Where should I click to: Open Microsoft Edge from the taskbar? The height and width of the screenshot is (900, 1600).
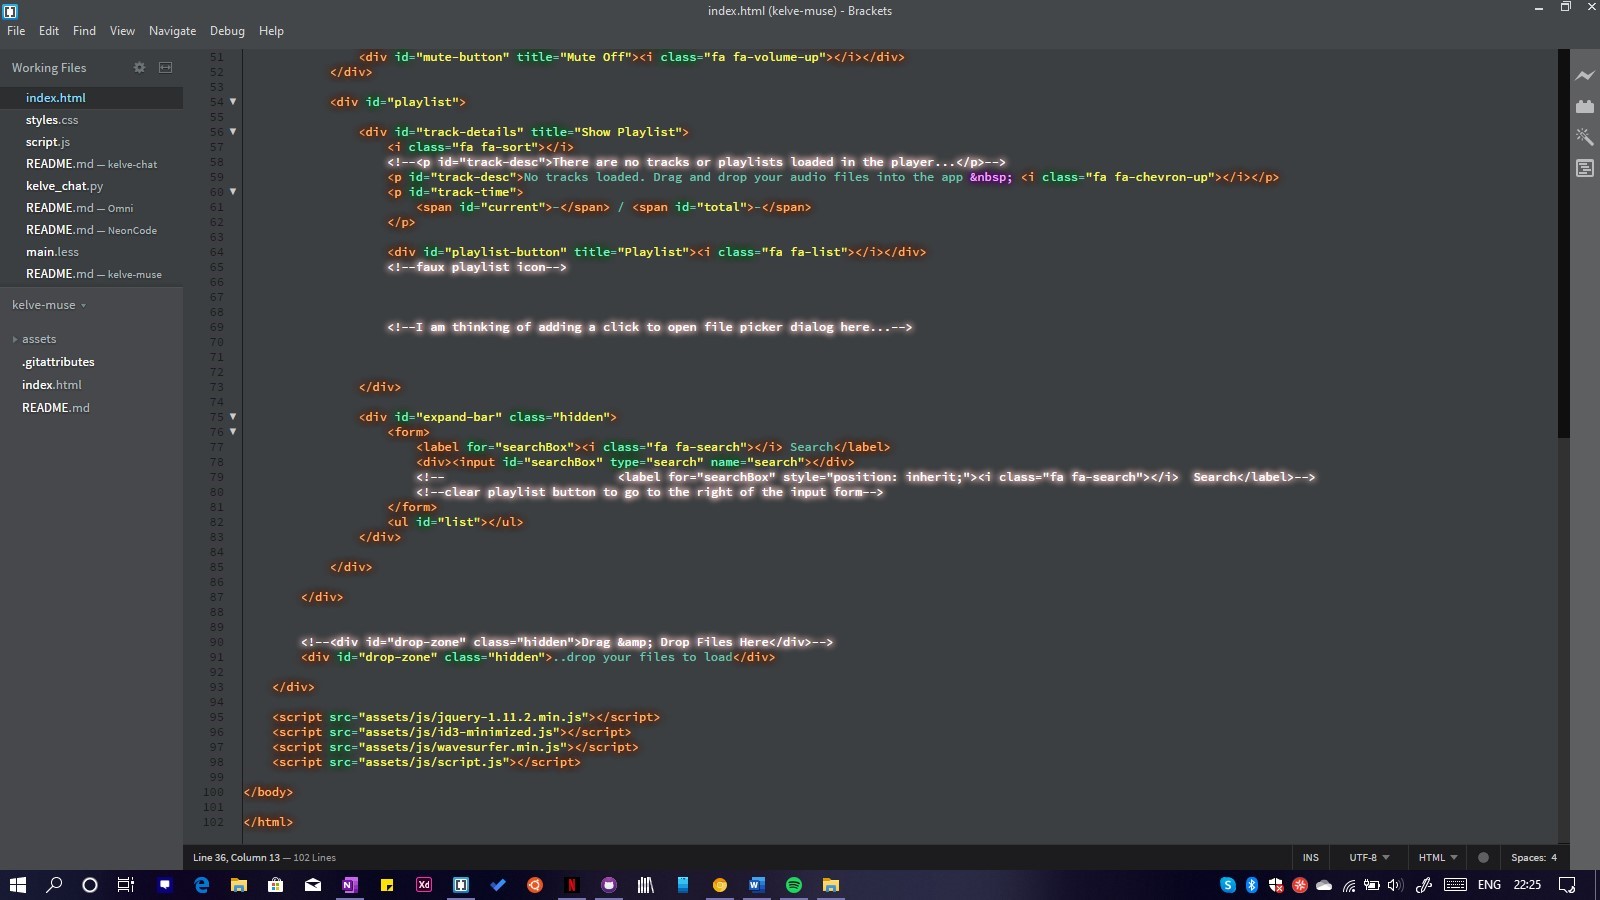click(201, 885)
